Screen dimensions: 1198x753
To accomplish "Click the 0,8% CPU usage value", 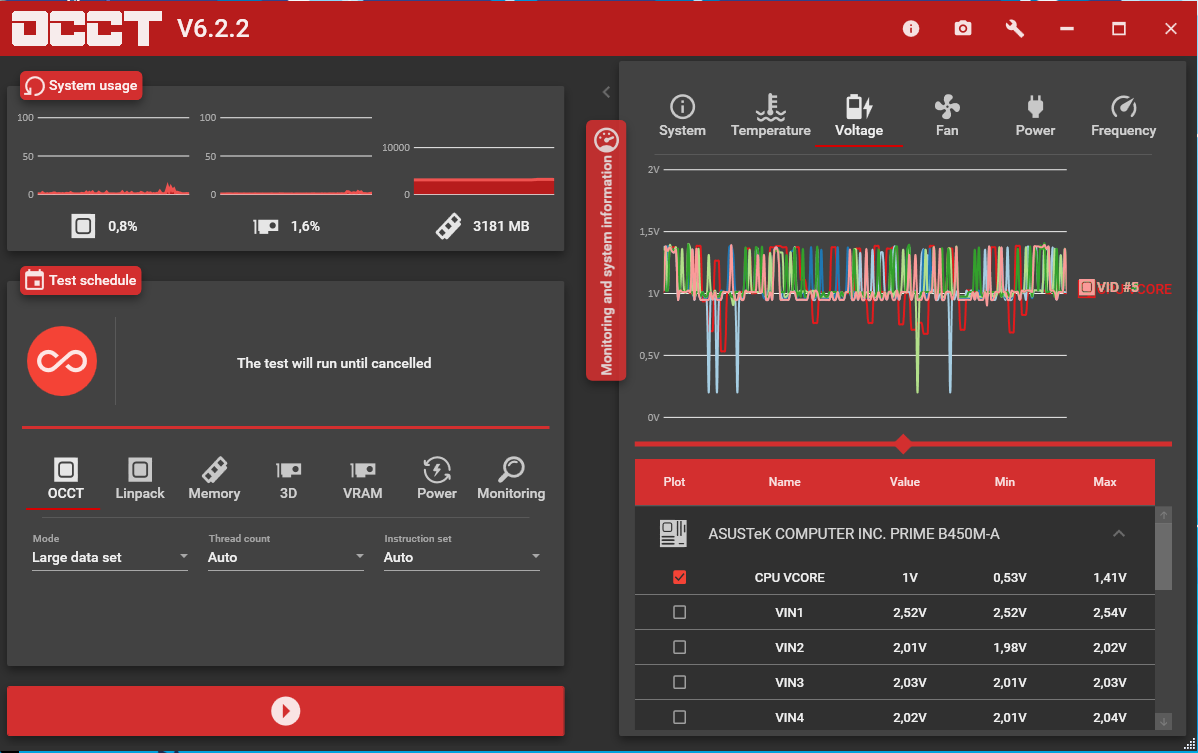I will (x=123, y=226).
